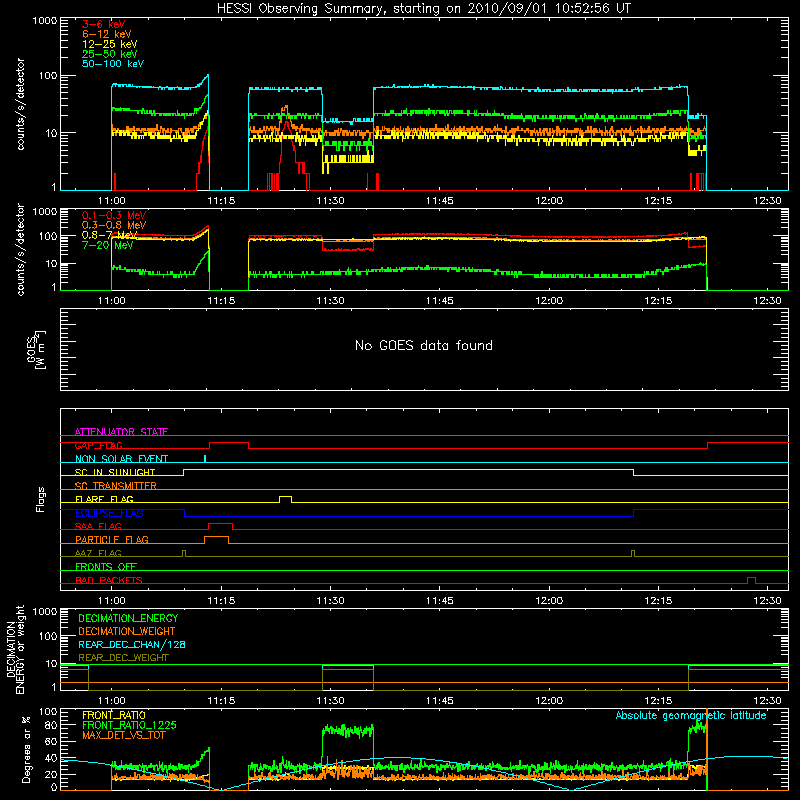Select the yellow FRONT_RATIO legend label

114,715
